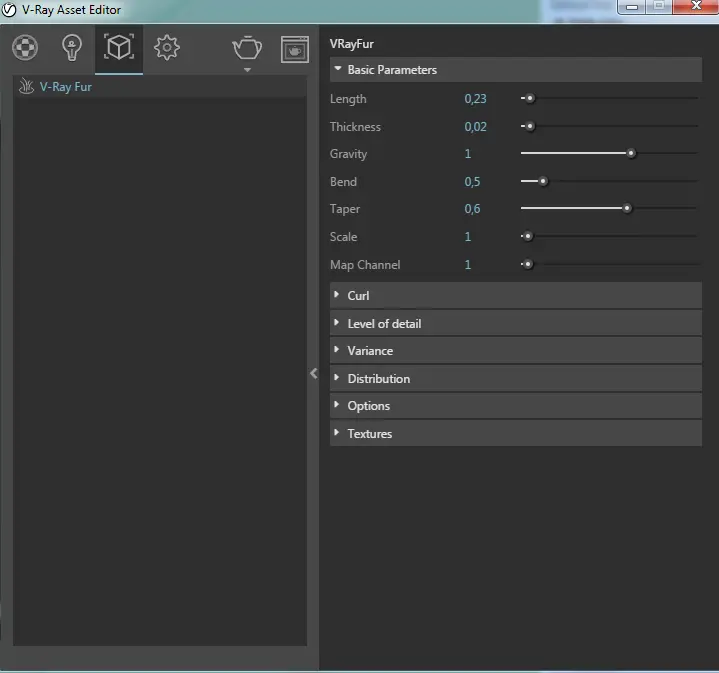This screenshot has width=719, height=673.
Task: Click the Length value field
Action: (x=475, y=99)
